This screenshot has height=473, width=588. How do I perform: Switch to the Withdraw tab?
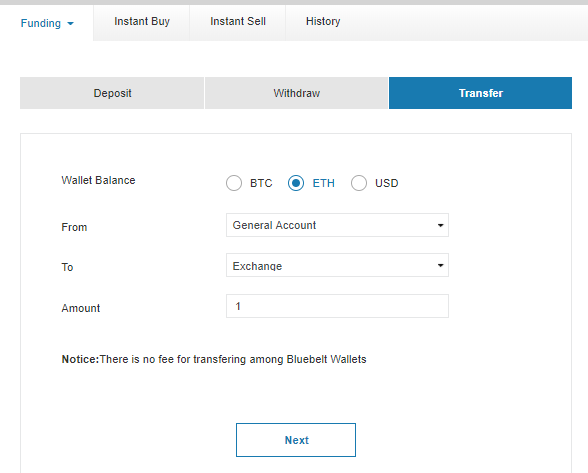coord(296,93)
